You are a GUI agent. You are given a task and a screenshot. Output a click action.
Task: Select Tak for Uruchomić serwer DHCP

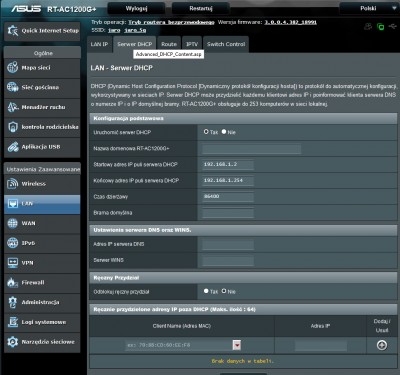click(206, 132)
